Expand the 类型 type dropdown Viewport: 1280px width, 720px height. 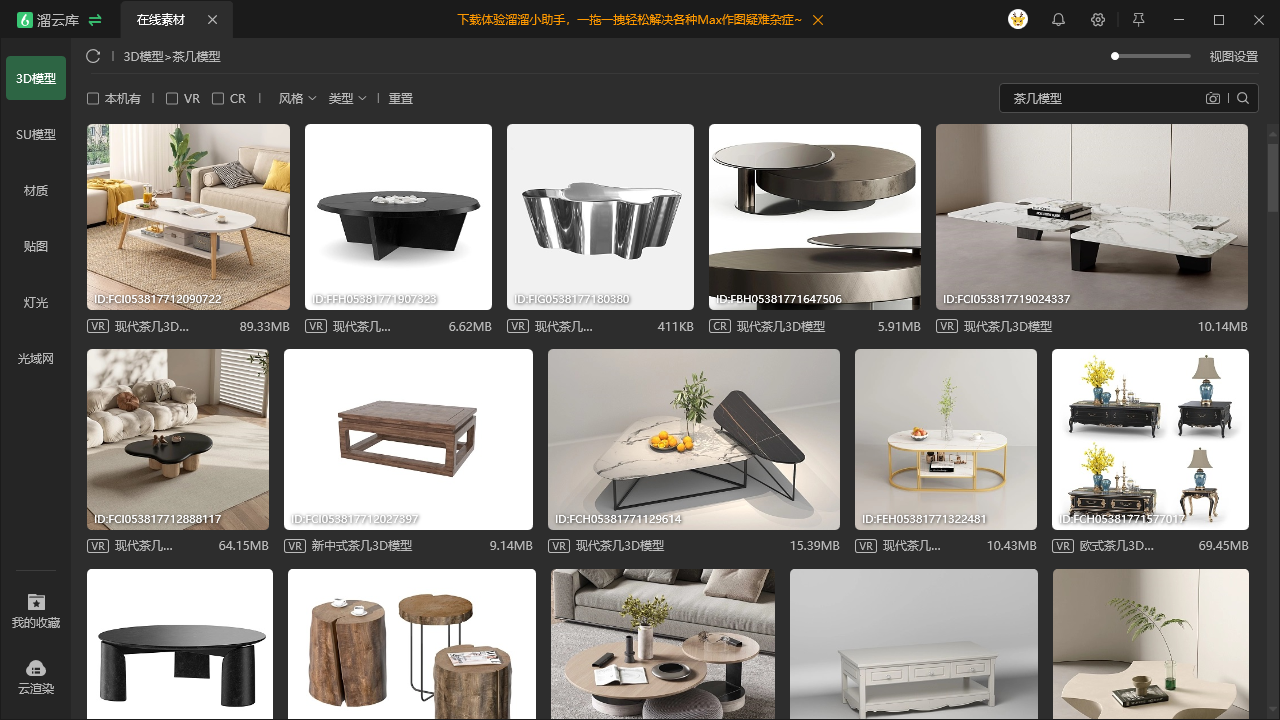pyautogui.click(x=347, y=99)
